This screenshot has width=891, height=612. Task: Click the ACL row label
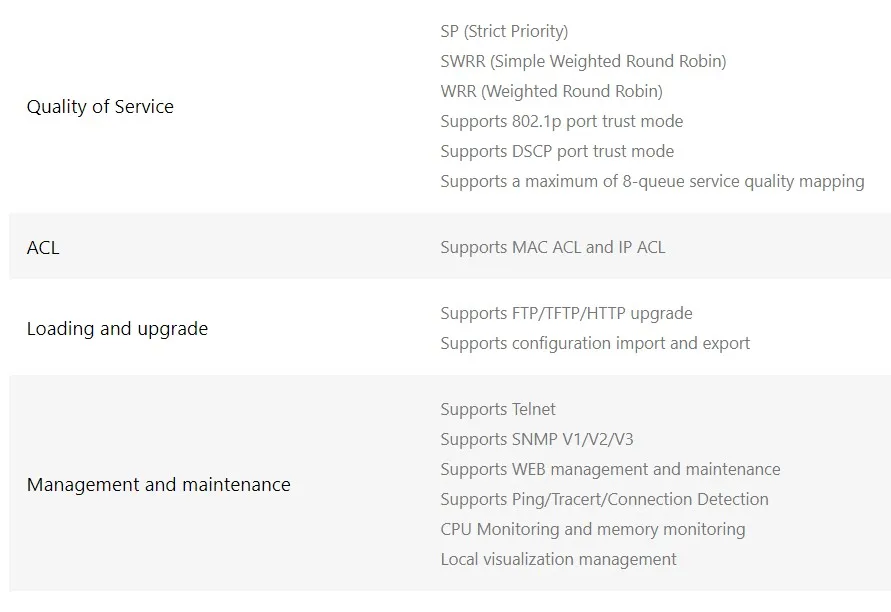[x=43, y=248]
